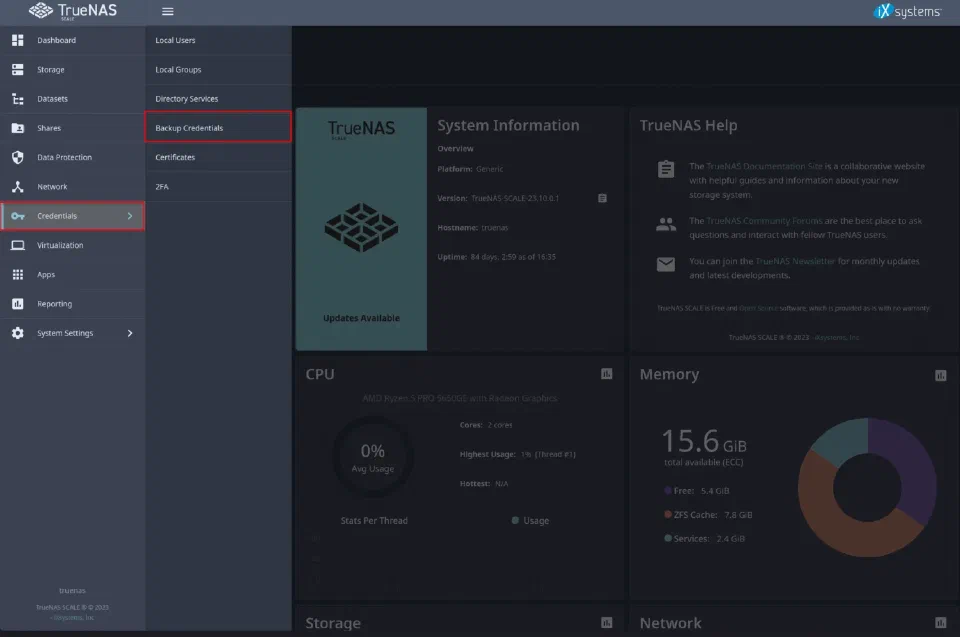The image size is (960, 637).
Task: Open TrueNAS Documentation Site link
Action: click(763, 166)
